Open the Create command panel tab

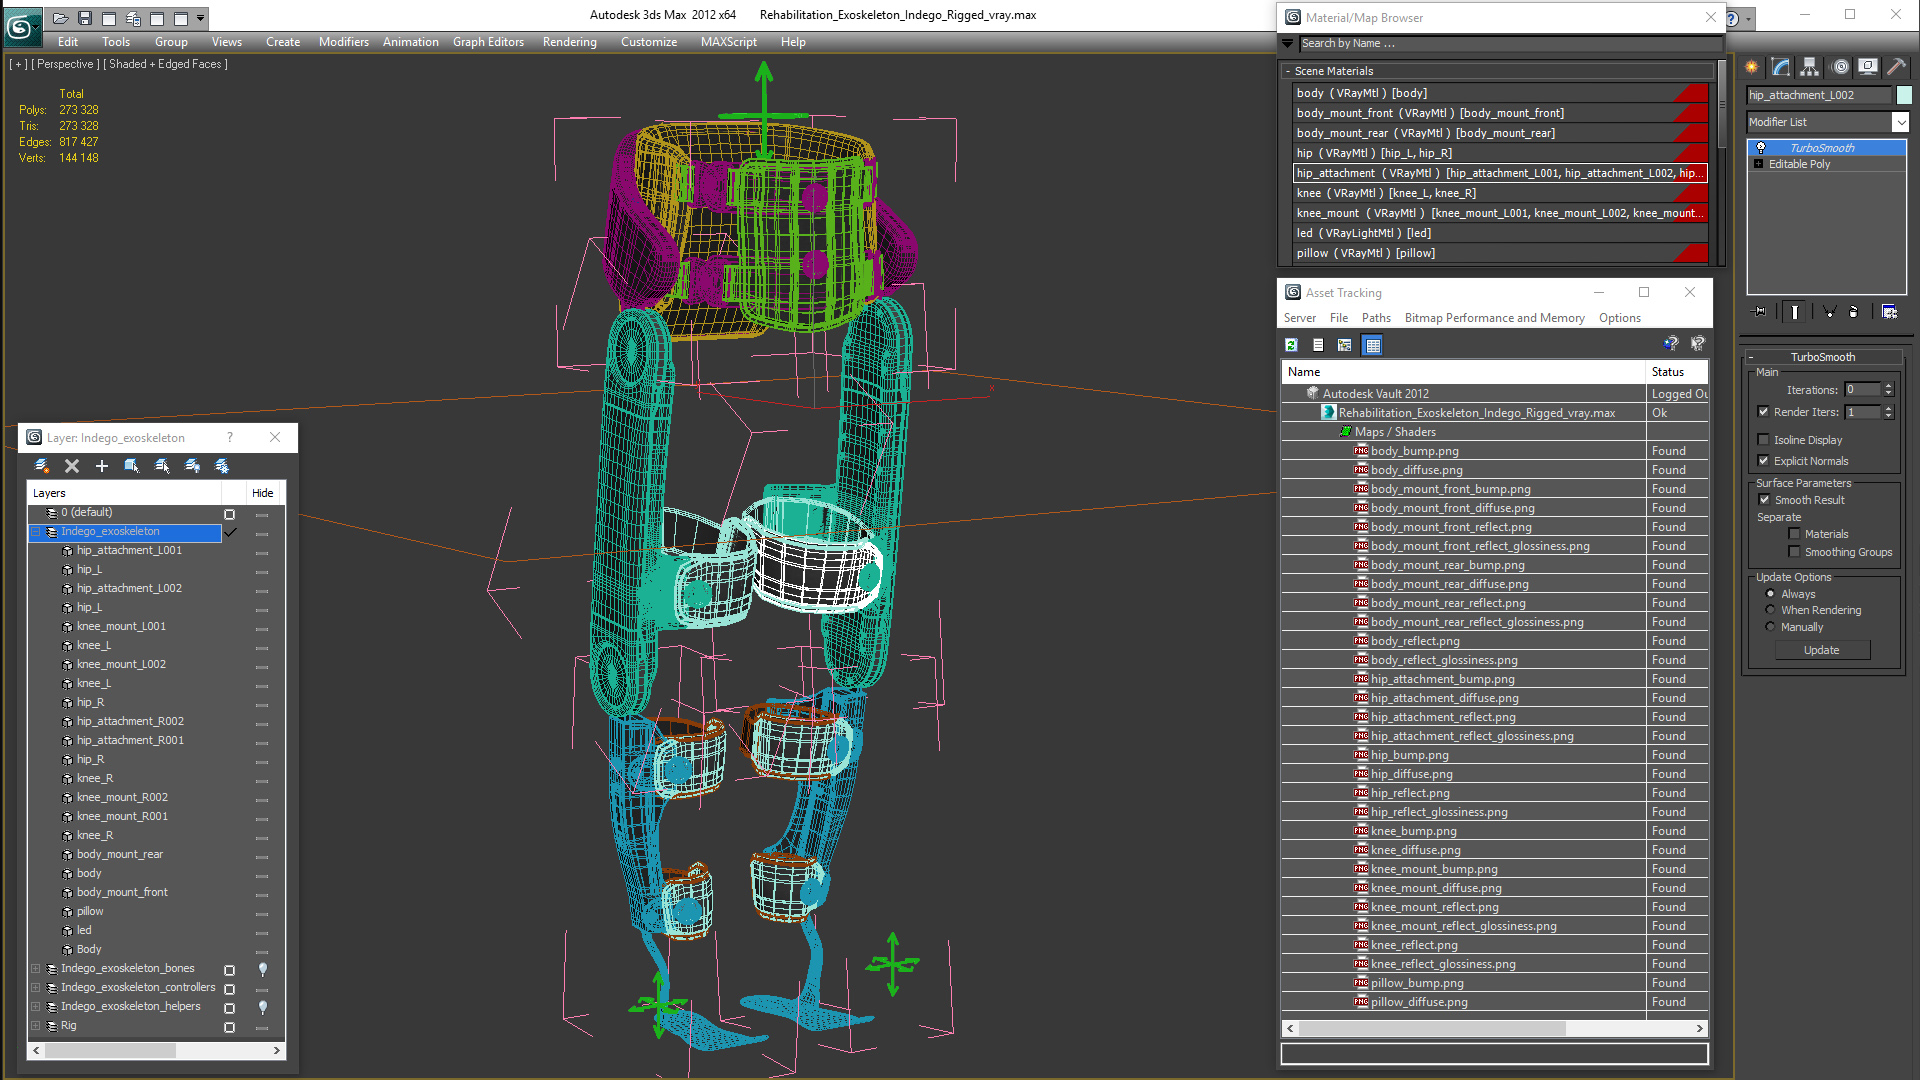click(x=1752, y=67)
